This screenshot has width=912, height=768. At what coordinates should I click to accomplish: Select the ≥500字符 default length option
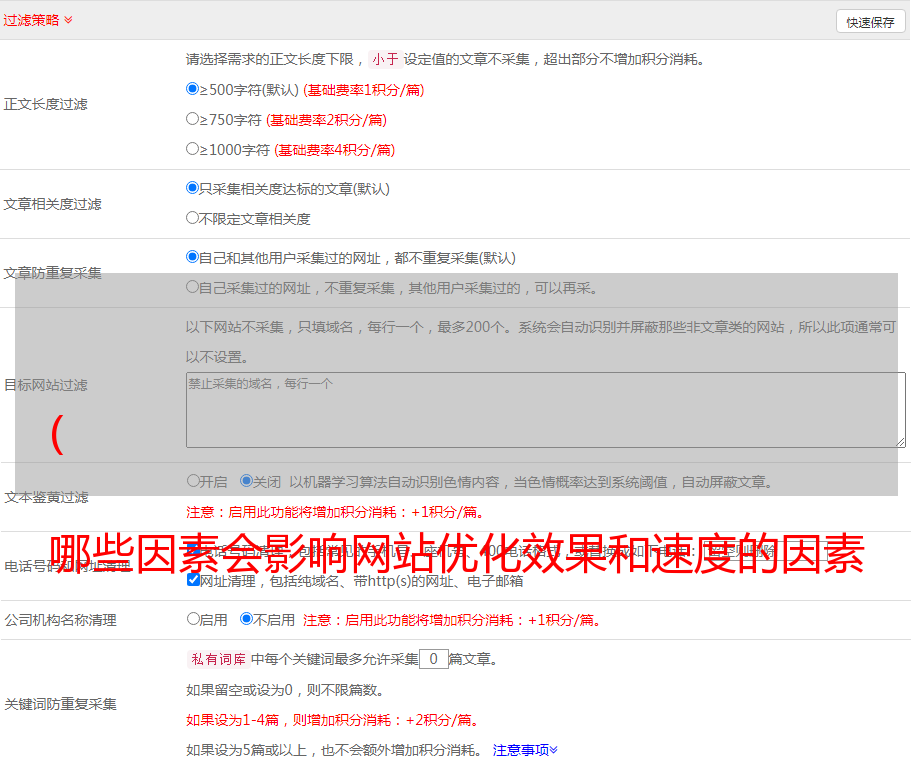click(x=193, y=89)
